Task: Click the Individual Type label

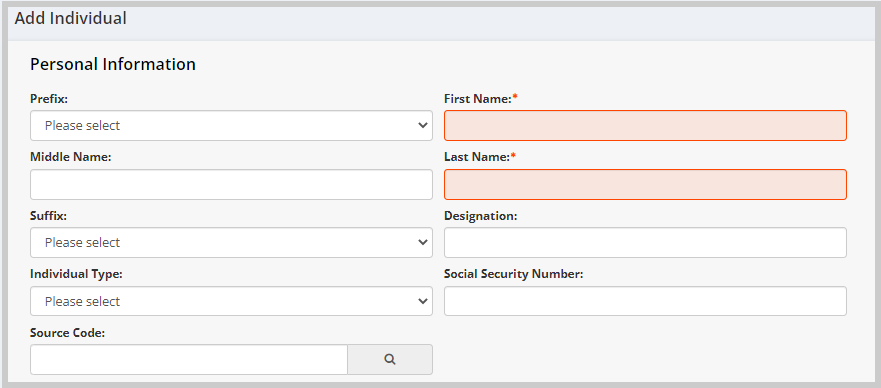Action: pos(76,274)
